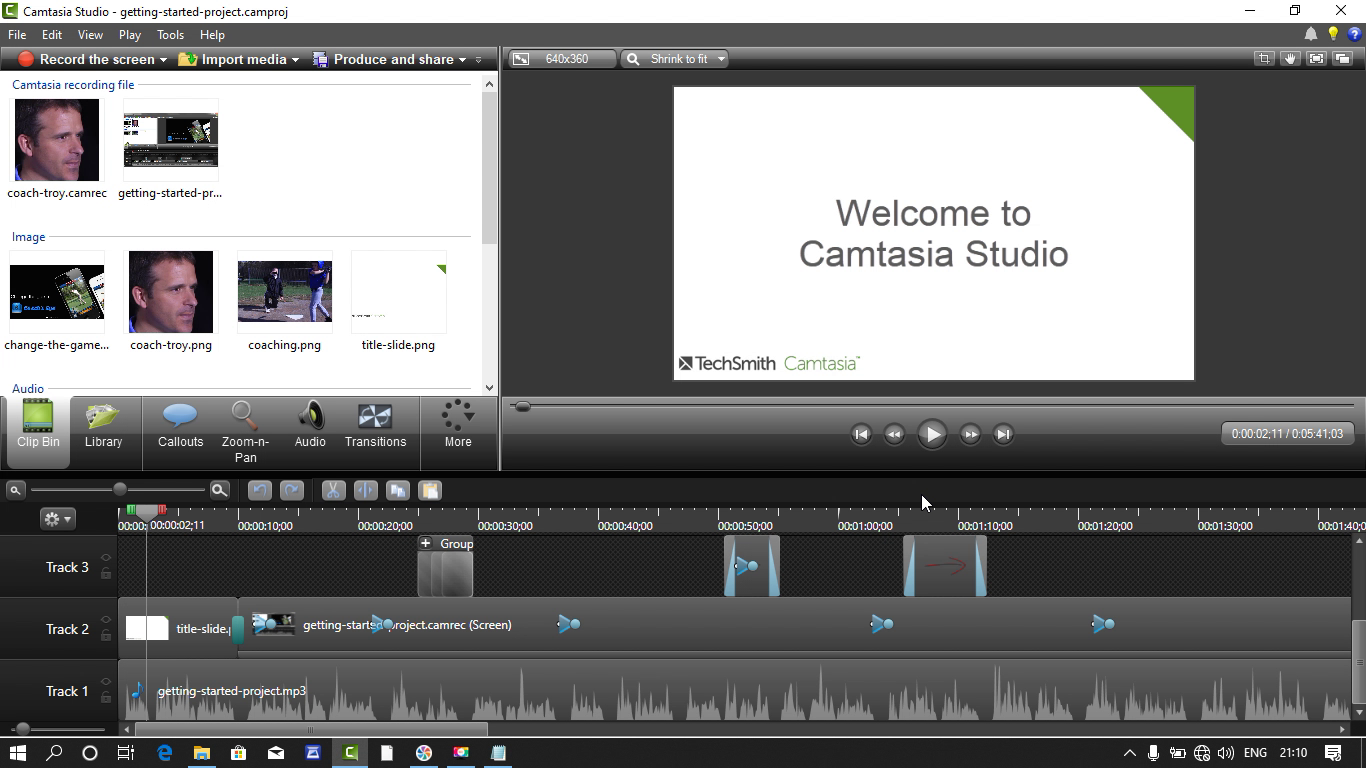1366x768 pixels.
Task: Open notifications bell icon
Action: pos(1311,34)
